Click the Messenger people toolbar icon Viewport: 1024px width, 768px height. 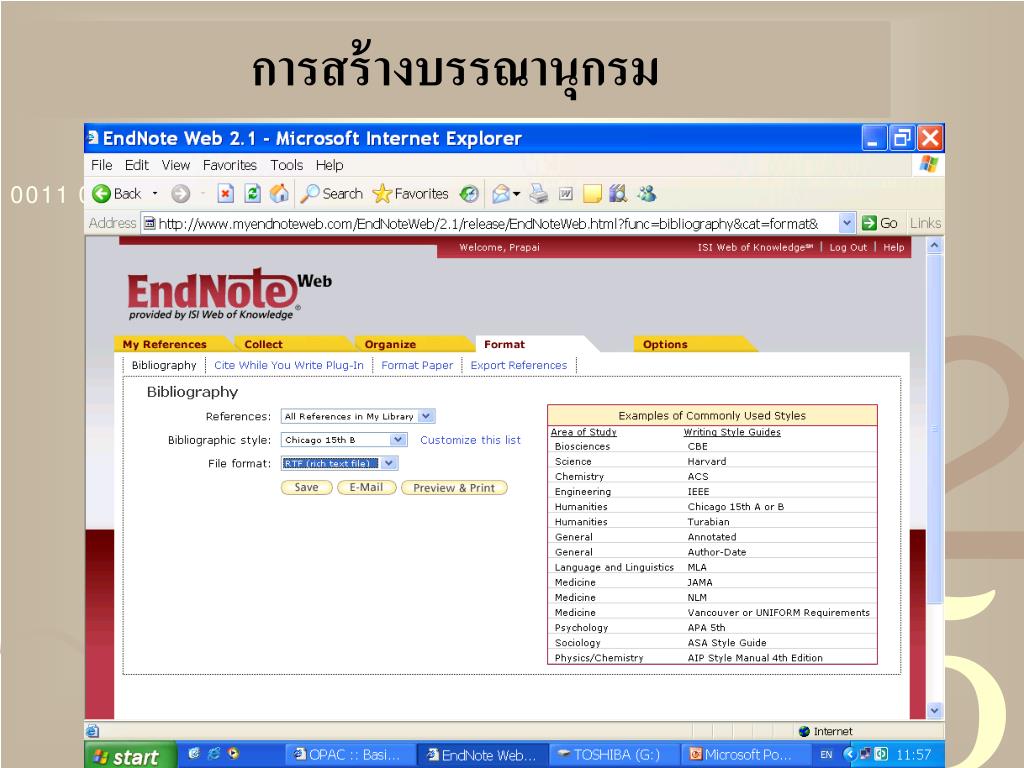click(647, 194)
